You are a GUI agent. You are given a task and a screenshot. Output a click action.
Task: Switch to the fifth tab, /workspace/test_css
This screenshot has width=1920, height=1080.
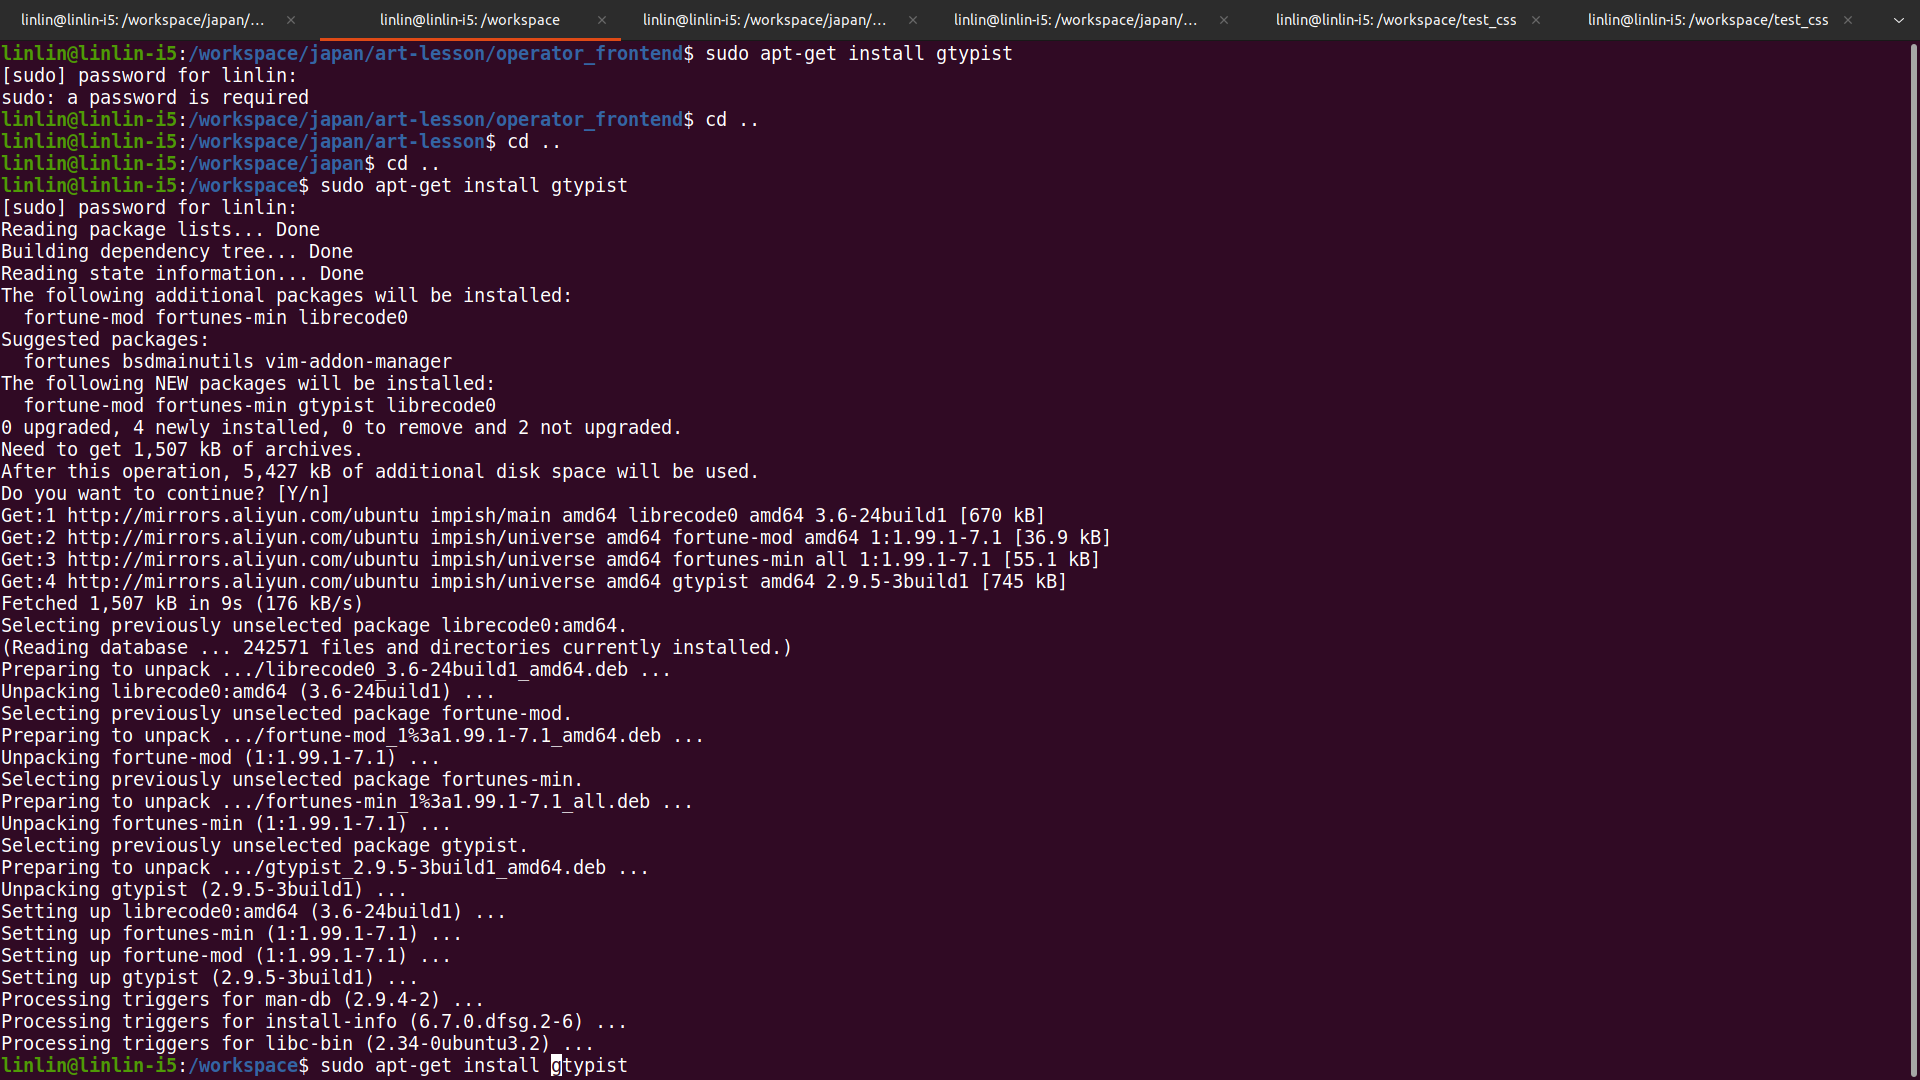[x=1395, y=20]
